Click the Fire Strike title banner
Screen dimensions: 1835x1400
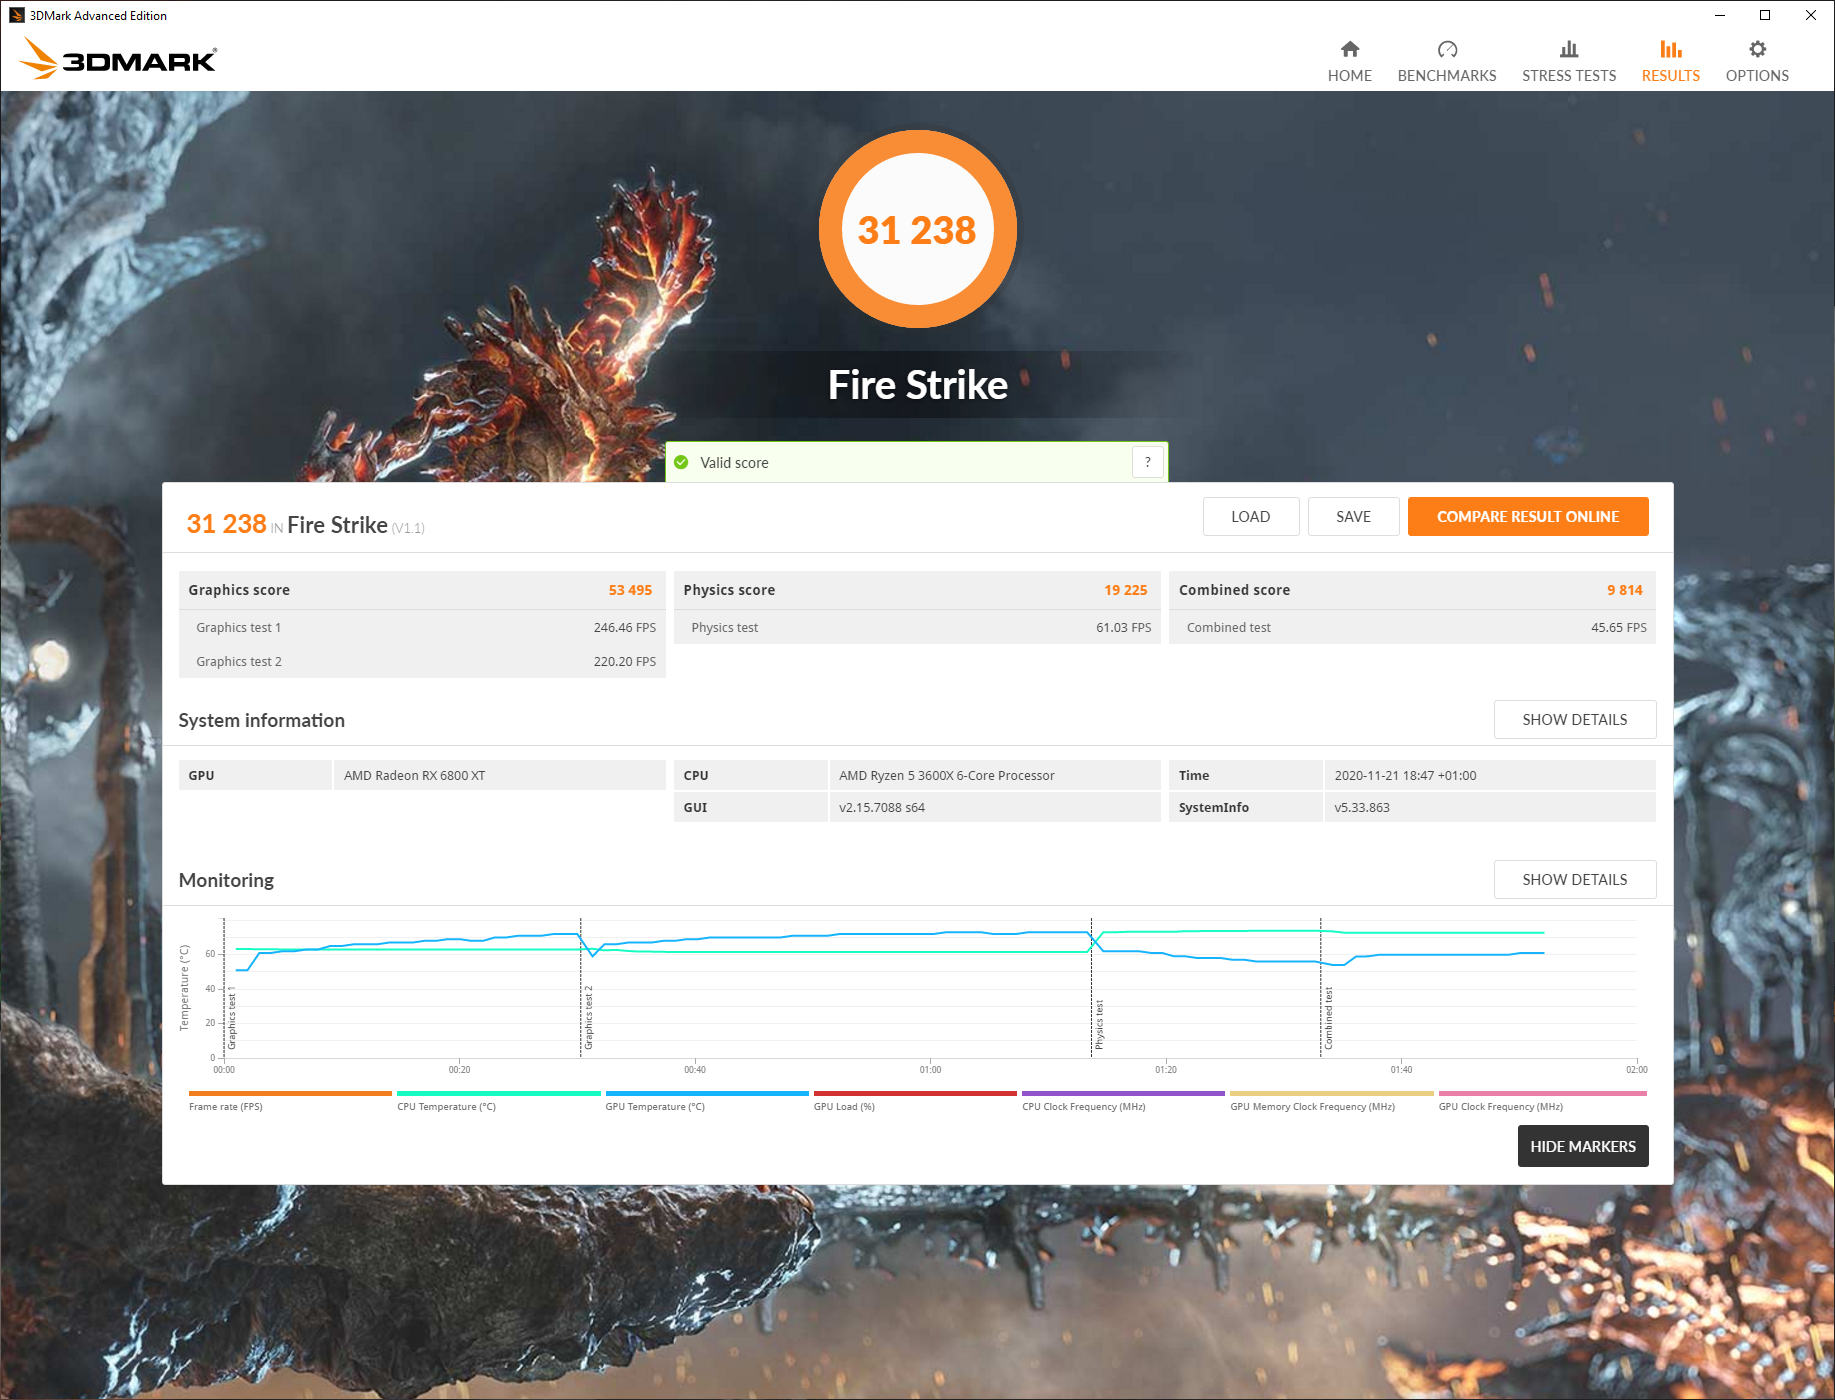click(918, 385)
